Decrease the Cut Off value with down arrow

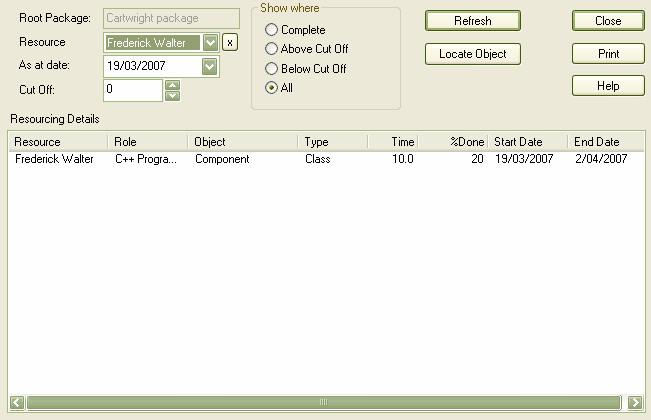click(x=172, y=96)
